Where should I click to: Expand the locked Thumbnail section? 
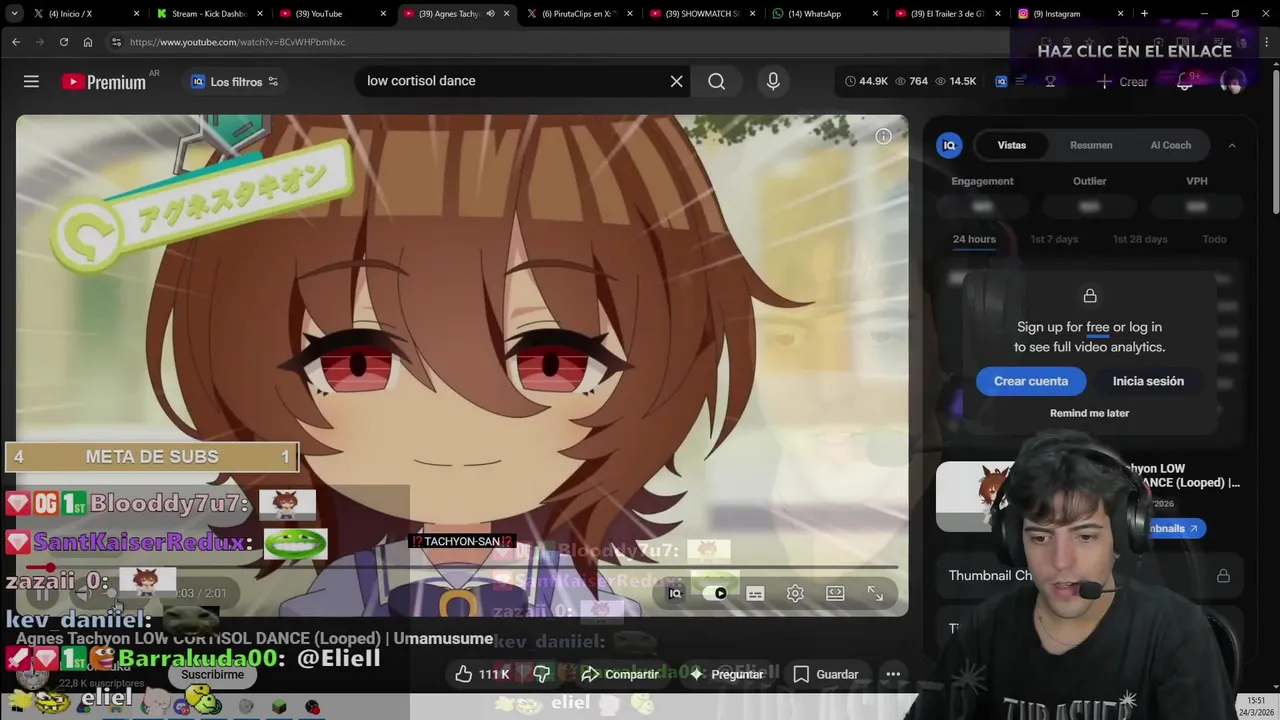[1089, 576]
